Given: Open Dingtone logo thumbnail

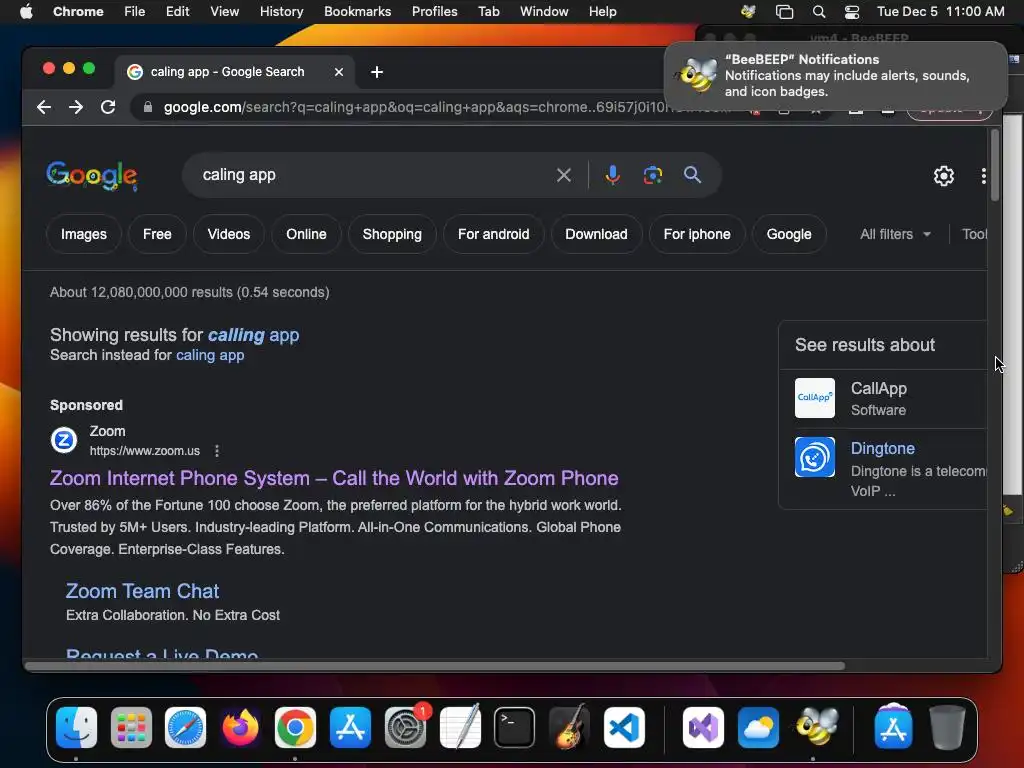Looking at the screenshot, I should click(x=814, y=457).
